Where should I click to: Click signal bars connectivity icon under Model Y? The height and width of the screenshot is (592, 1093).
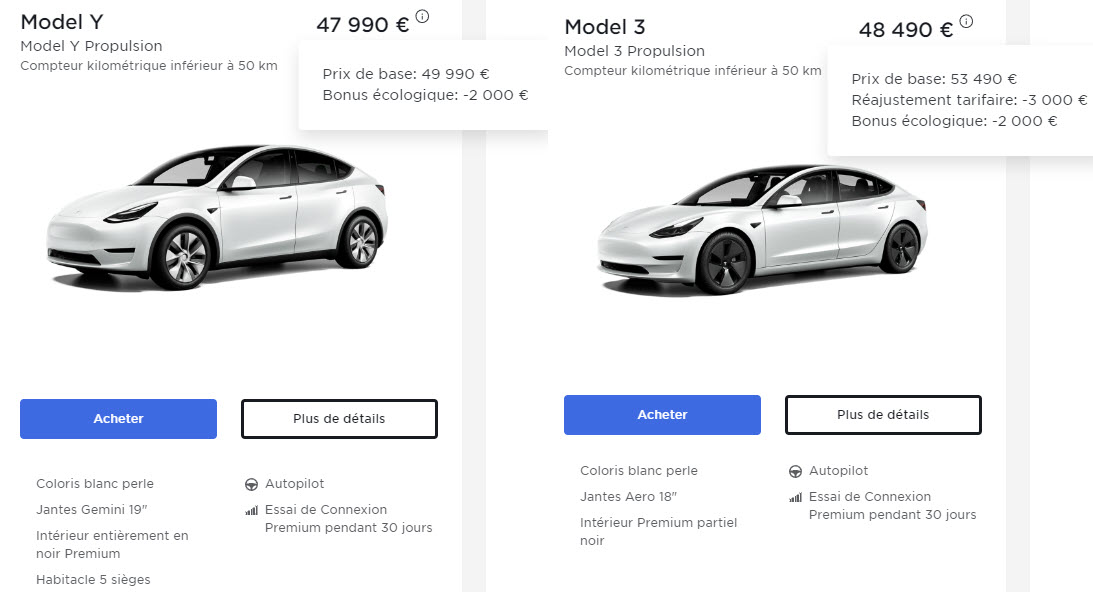tap(251, 510)
